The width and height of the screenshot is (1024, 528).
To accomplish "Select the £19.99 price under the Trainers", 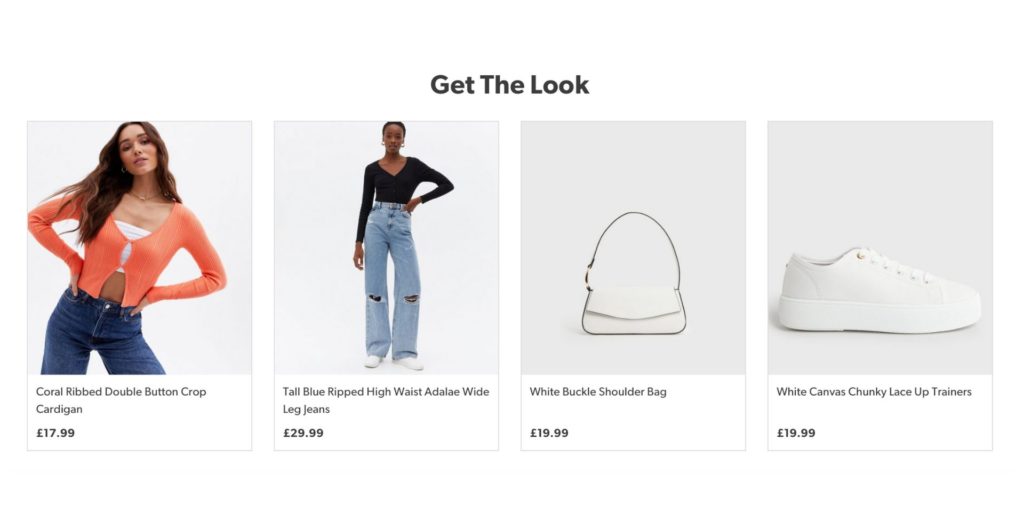I will click(x=796, y=433).
